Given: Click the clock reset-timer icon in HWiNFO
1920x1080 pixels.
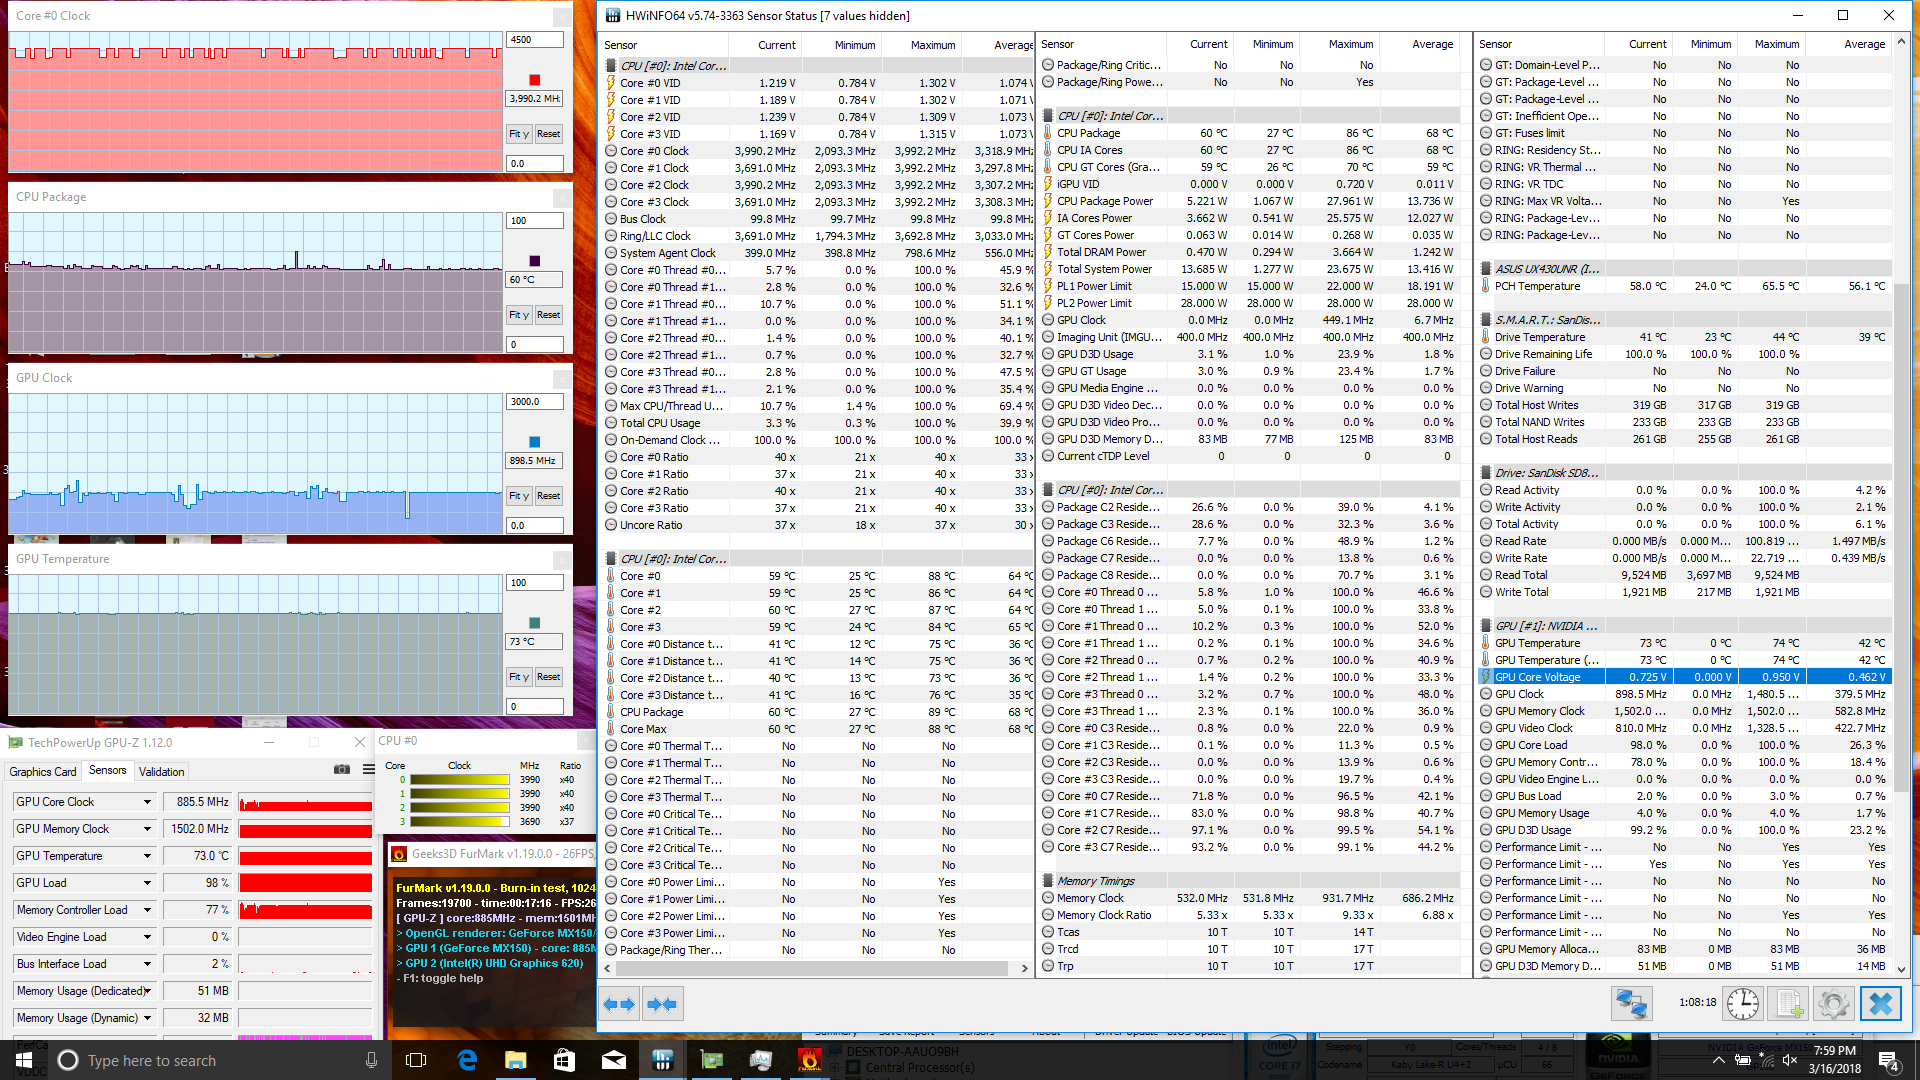Looking at the screenshot, I should pos(1743,1003).
